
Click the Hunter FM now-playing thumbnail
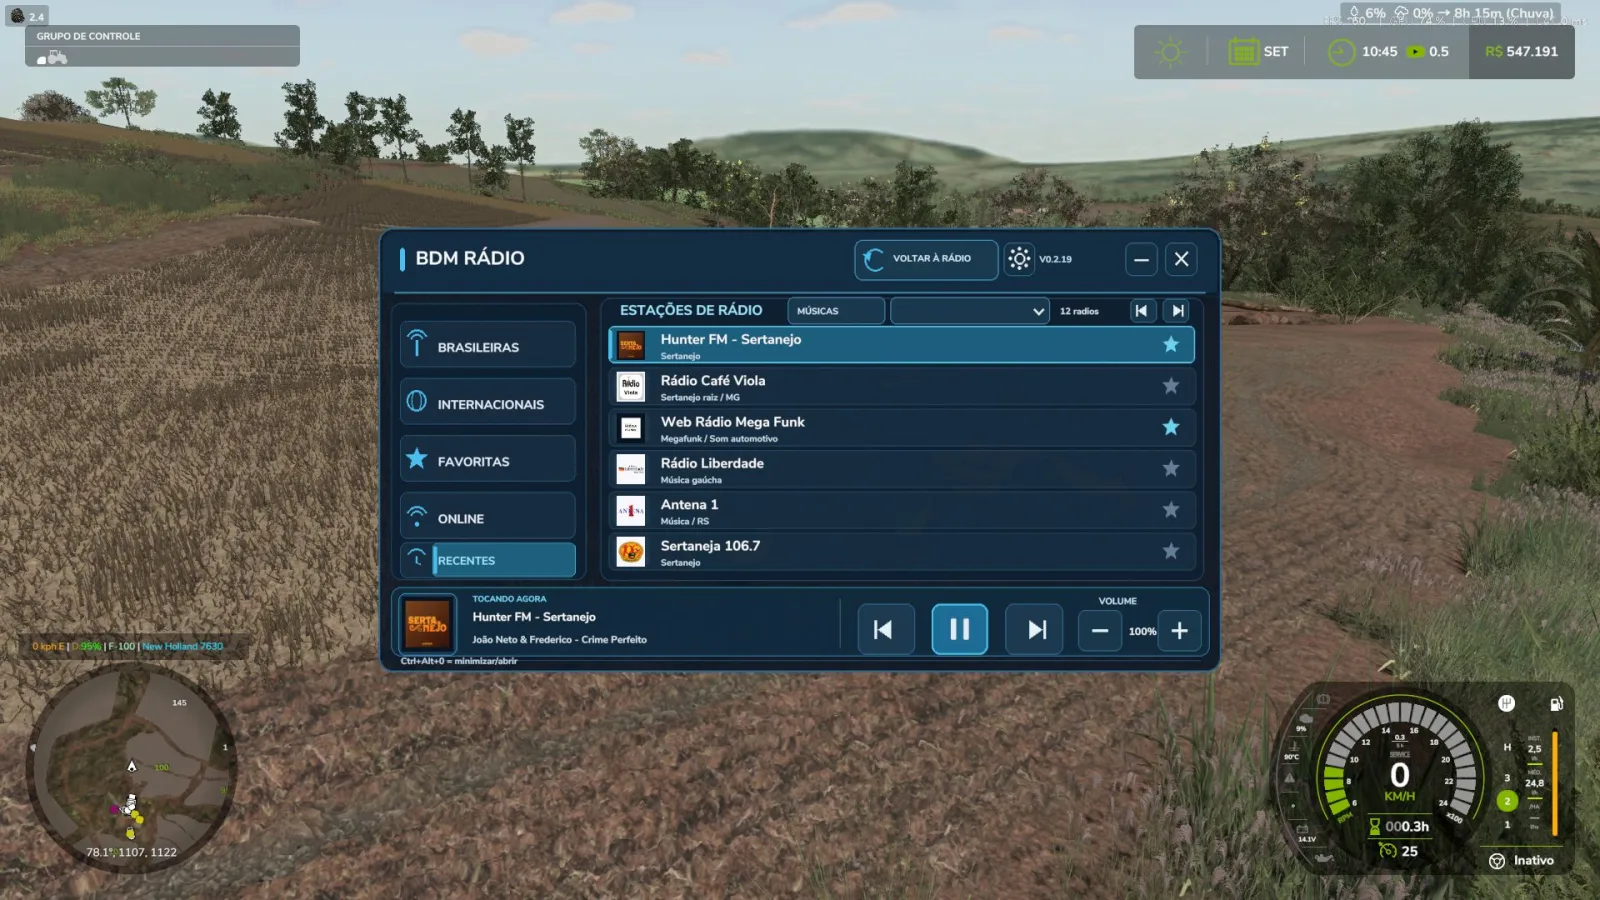coord(427,624)
